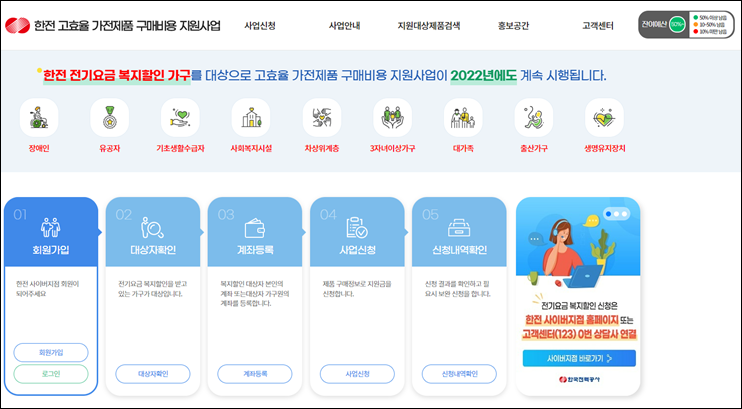Click the 신청내역확인 box icon in step 05

pyautogui.click(x=459, y=228)
